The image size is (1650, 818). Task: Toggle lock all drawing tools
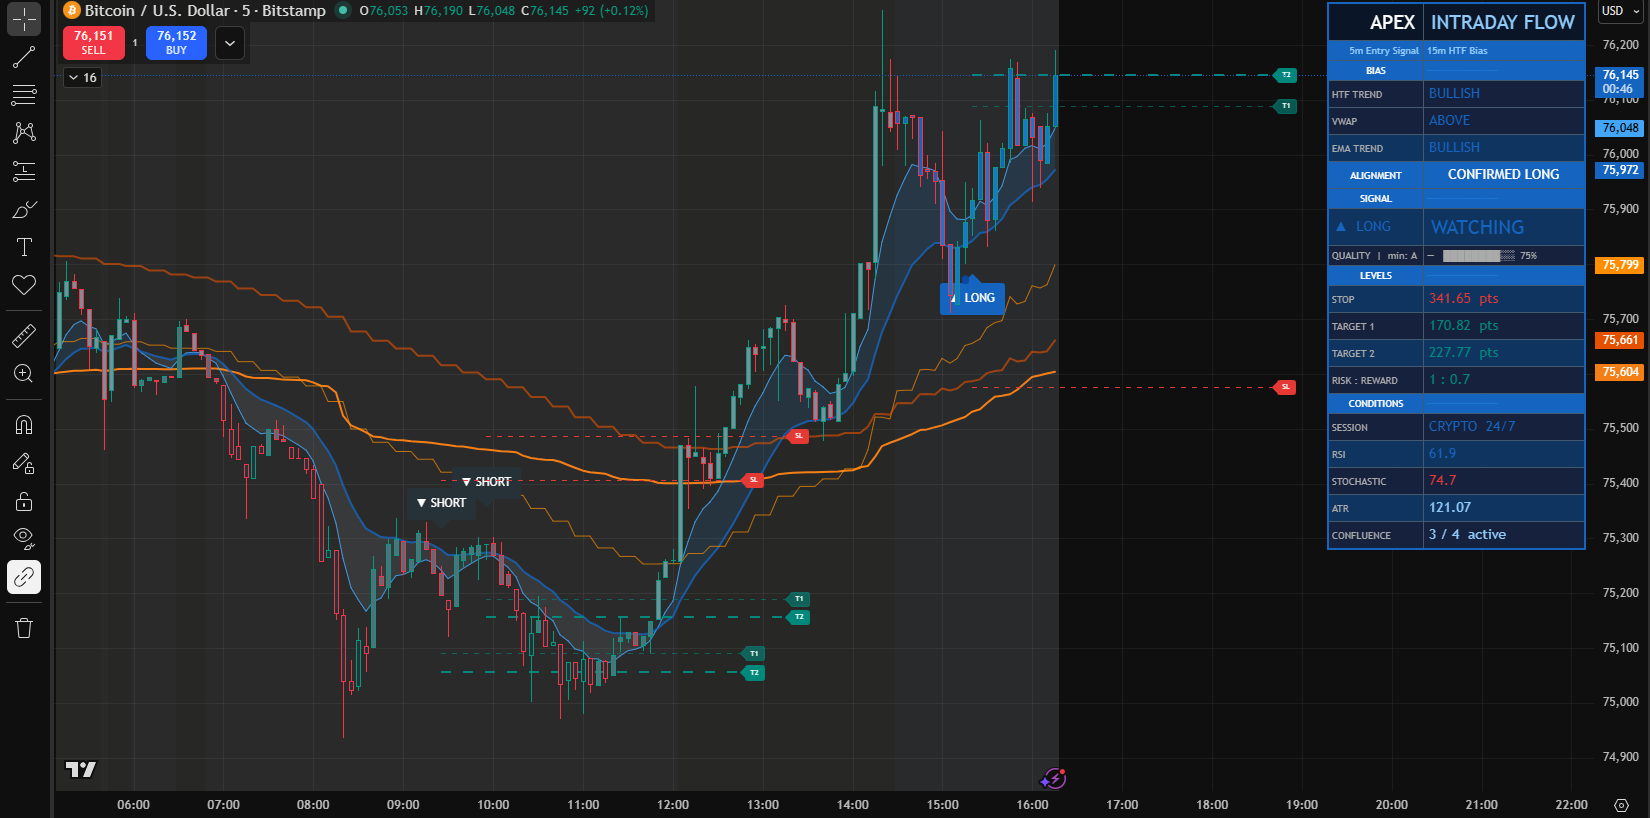(x=24, y=501)
